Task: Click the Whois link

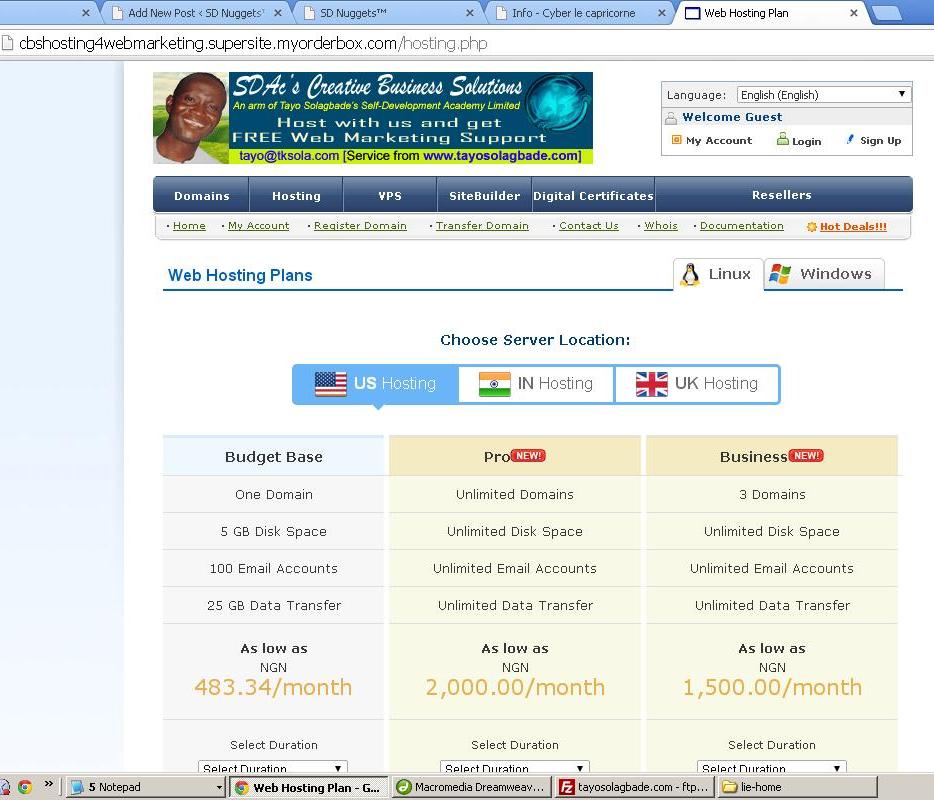Action: 661,226
